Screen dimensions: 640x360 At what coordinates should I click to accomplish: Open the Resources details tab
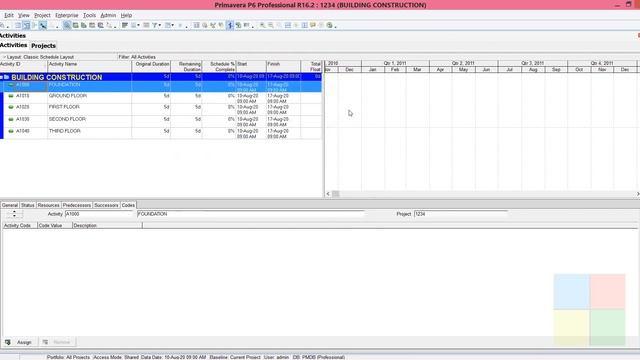[x=49, y=205]
